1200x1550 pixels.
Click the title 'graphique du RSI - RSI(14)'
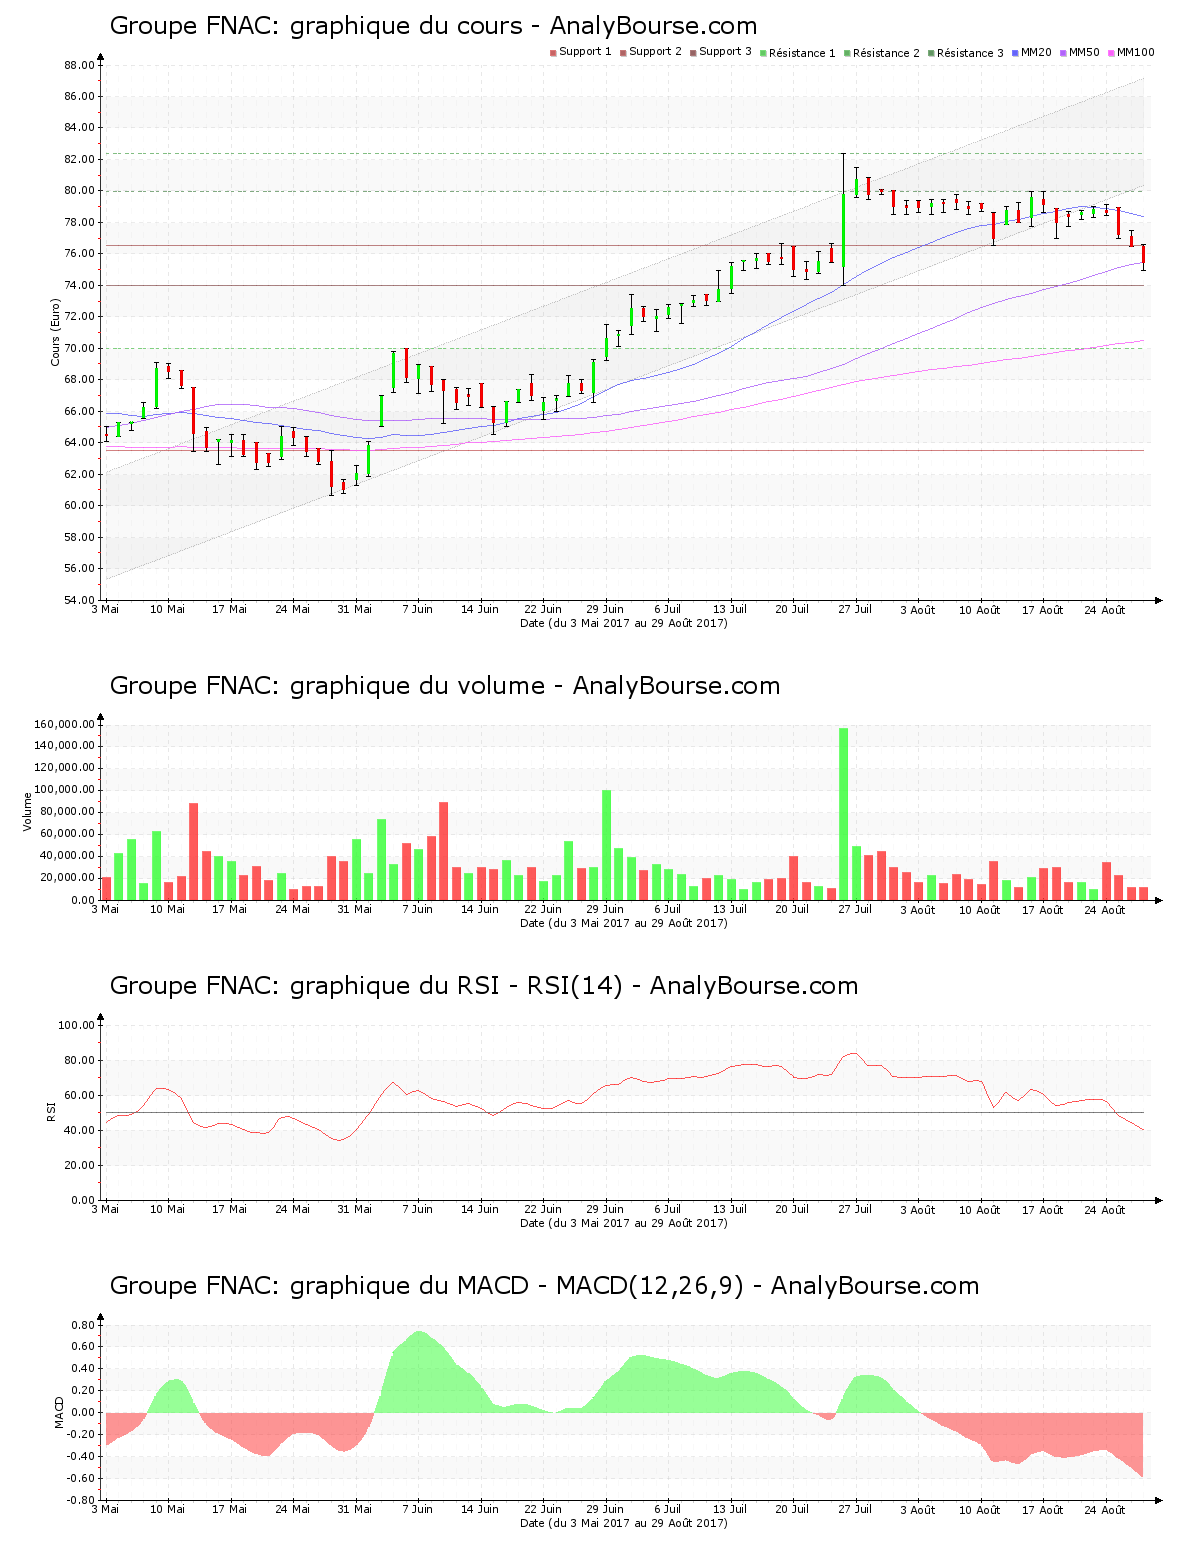pyautogui.click(x=456, y=986)
